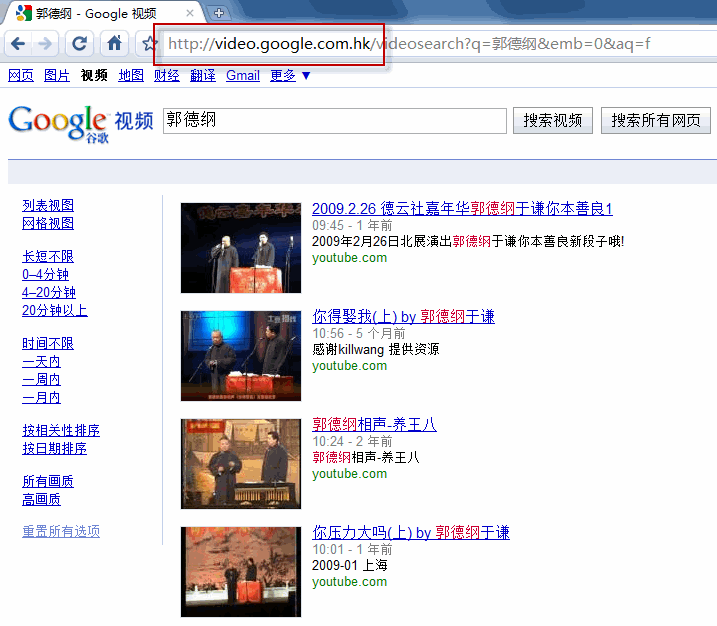Click the thumbnail of 养王八 video

(241, 464)
